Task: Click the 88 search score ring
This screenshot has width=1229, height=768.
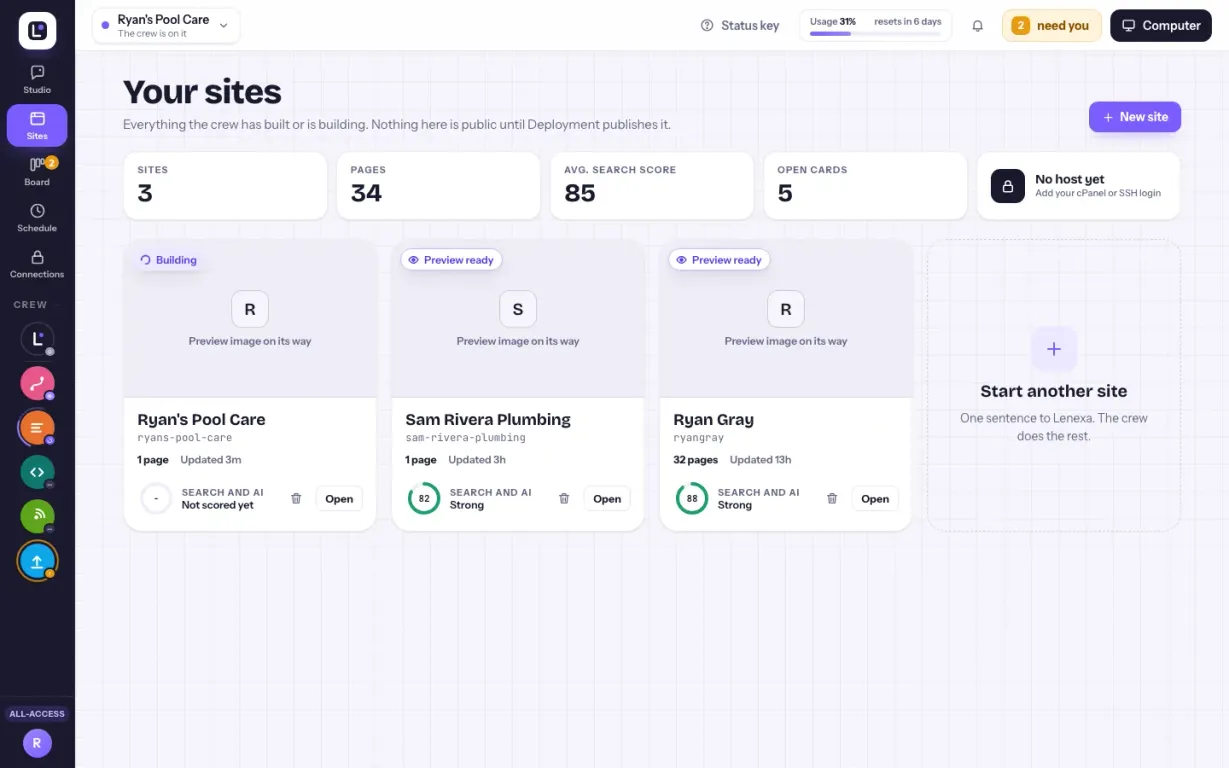Action: pos(692,498)
